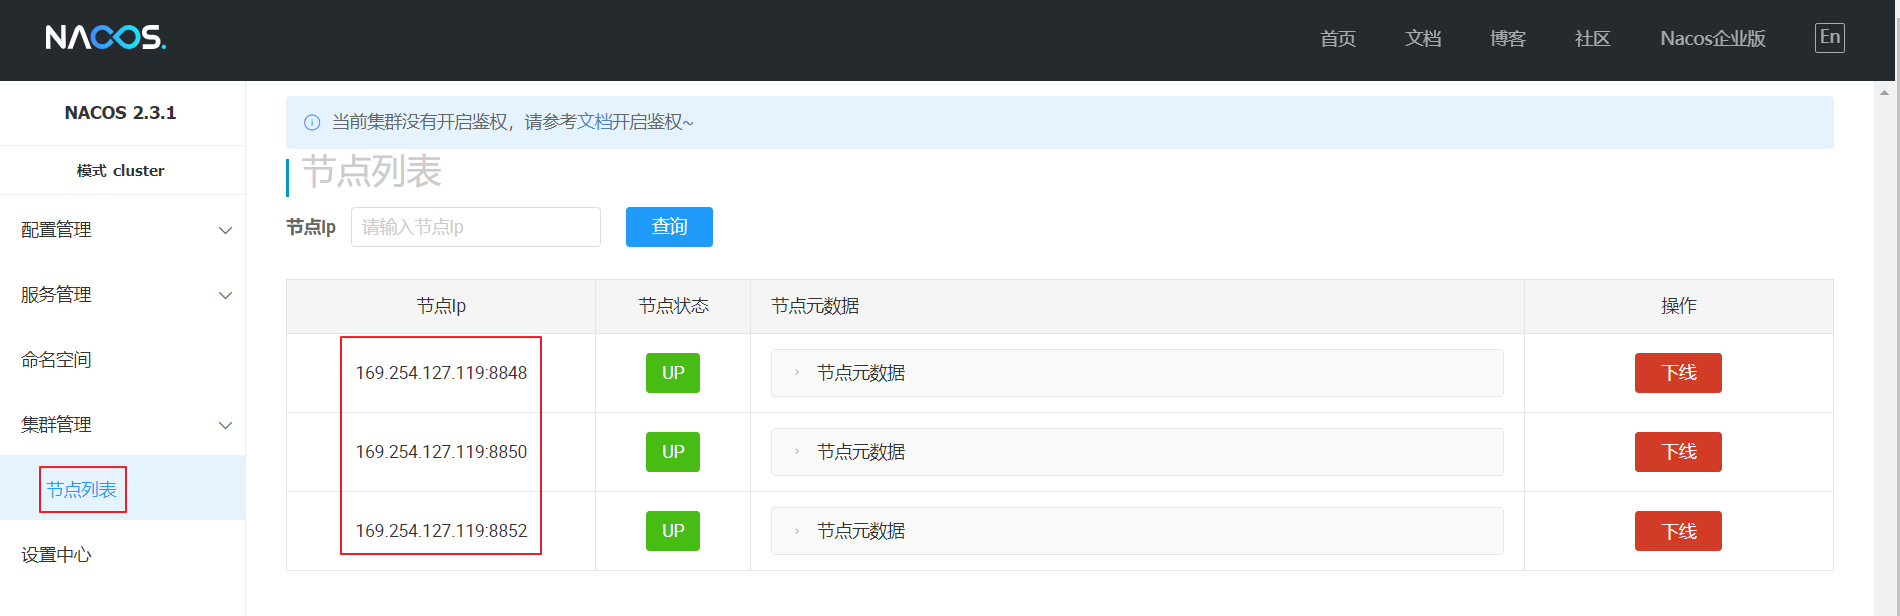Open the 文档 link in auth notice
Viewport: 1900px width, 616px height.
(594, 122)
